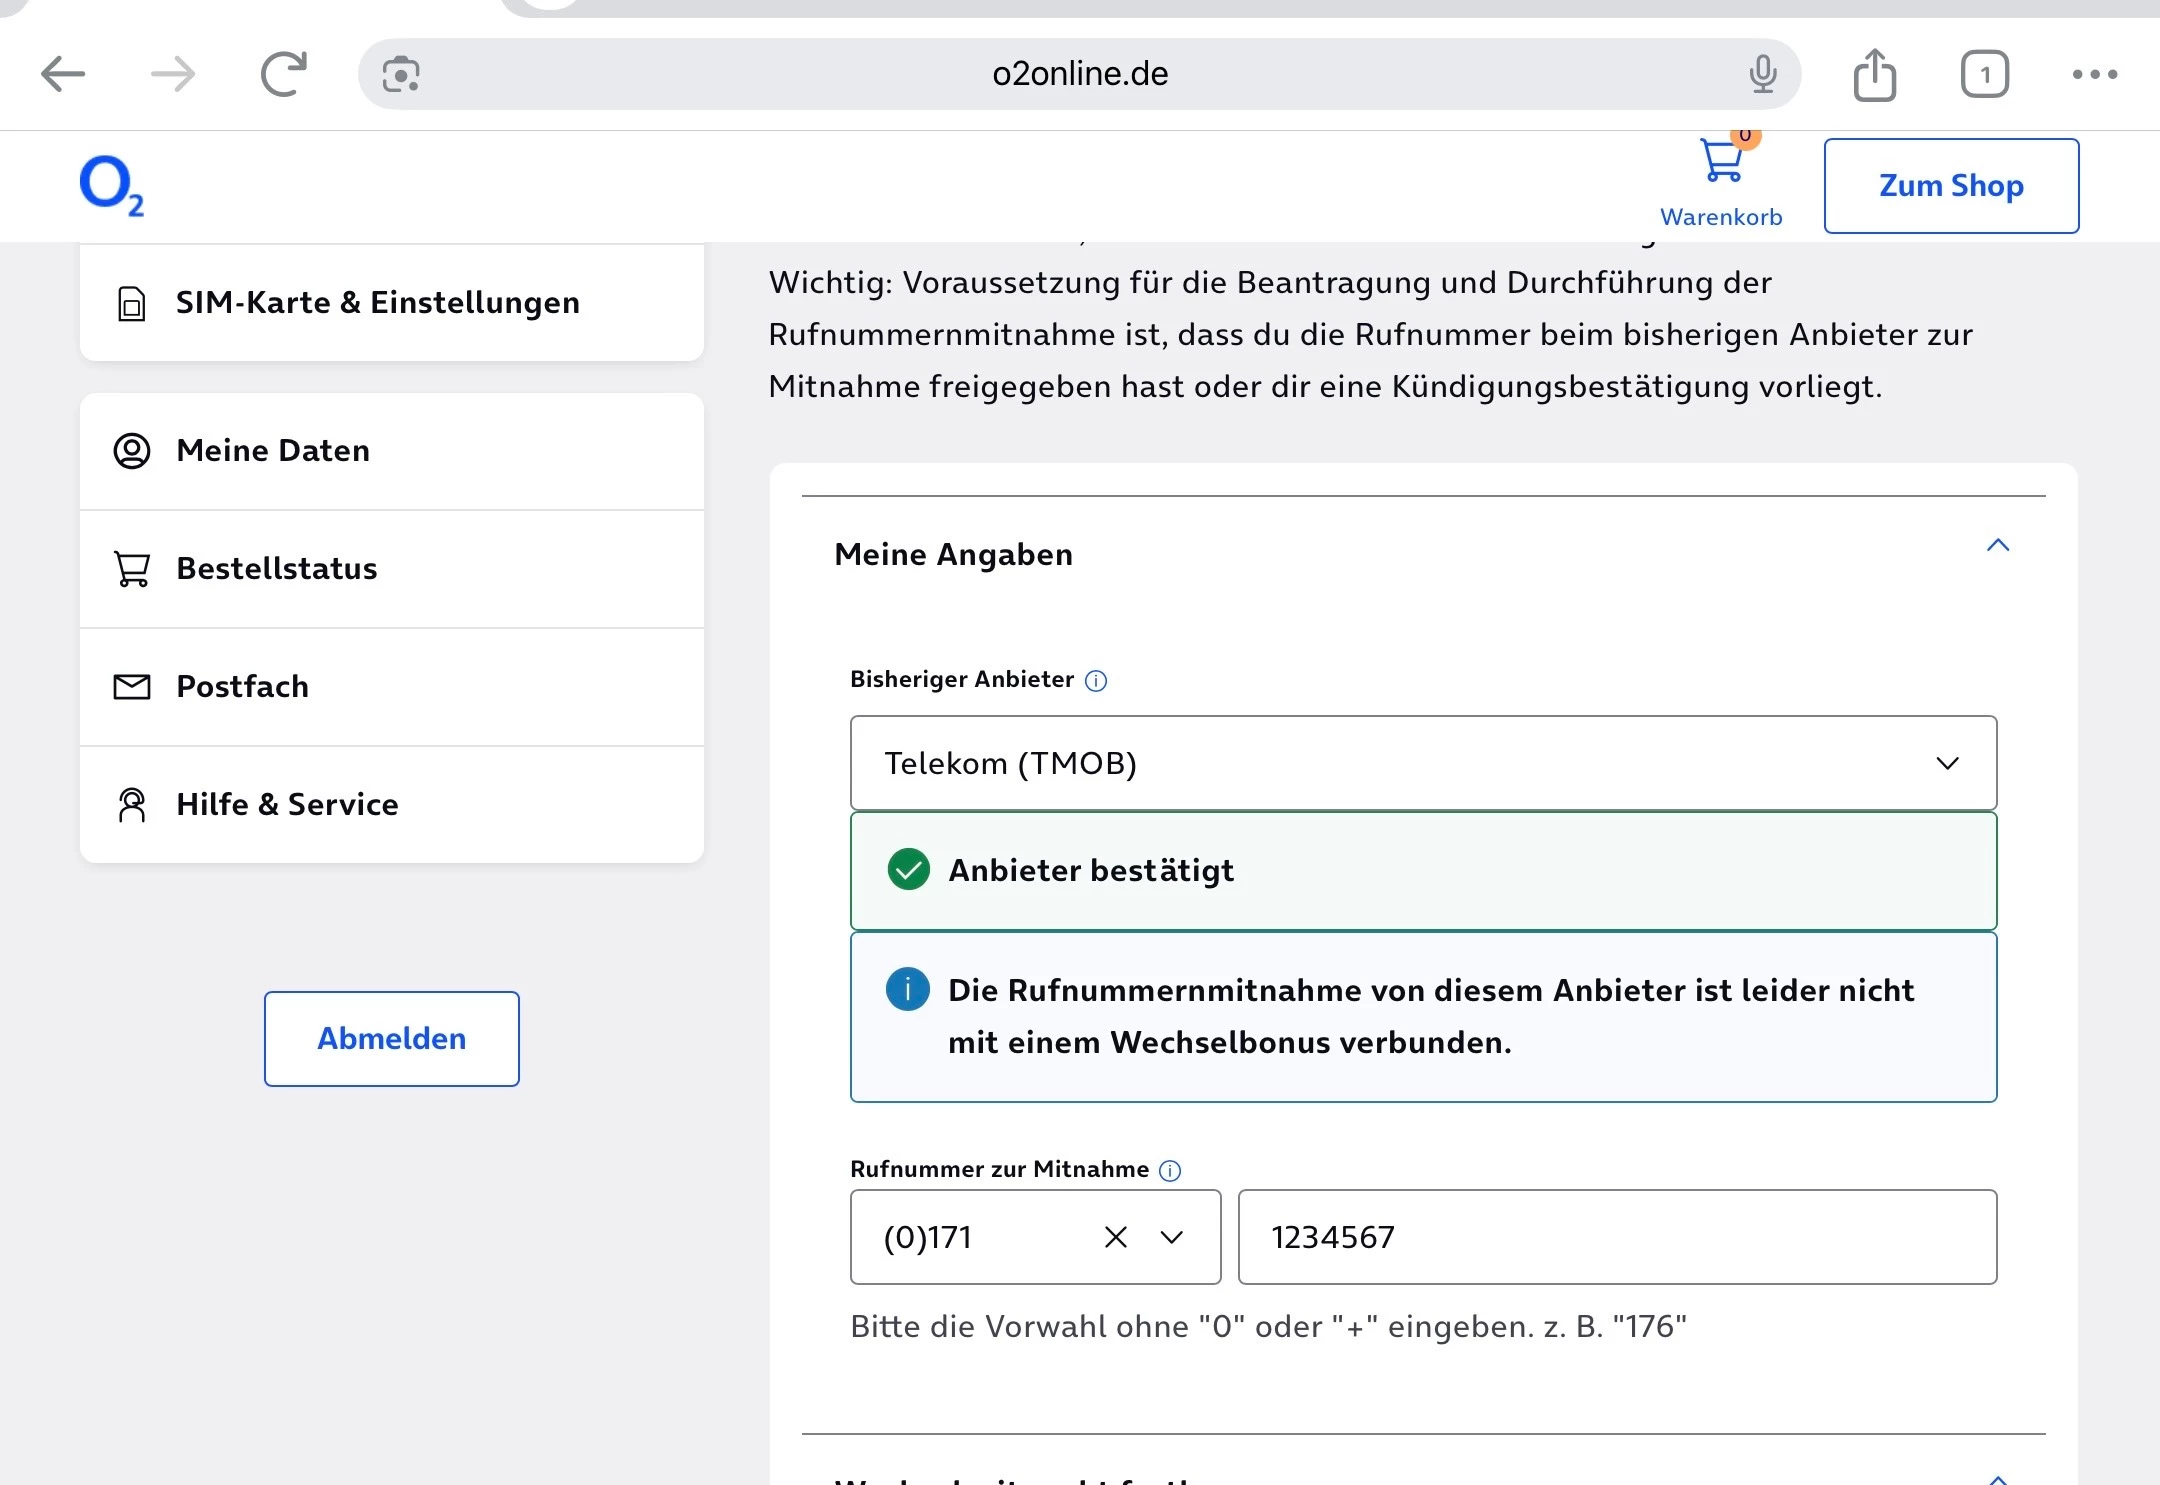This screenshot has height=1485, width=2160.
Task: Tap the browser share icon
Action: click(x=1874, y=74)
